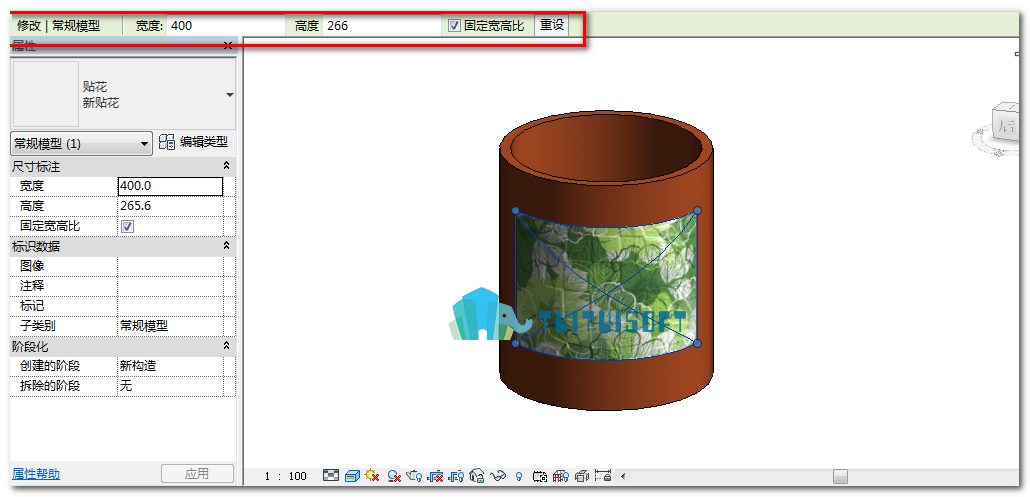Click the edit type icon
Image resolution: width=1030 pixels, height=497 pixels.
pos(167,142)
